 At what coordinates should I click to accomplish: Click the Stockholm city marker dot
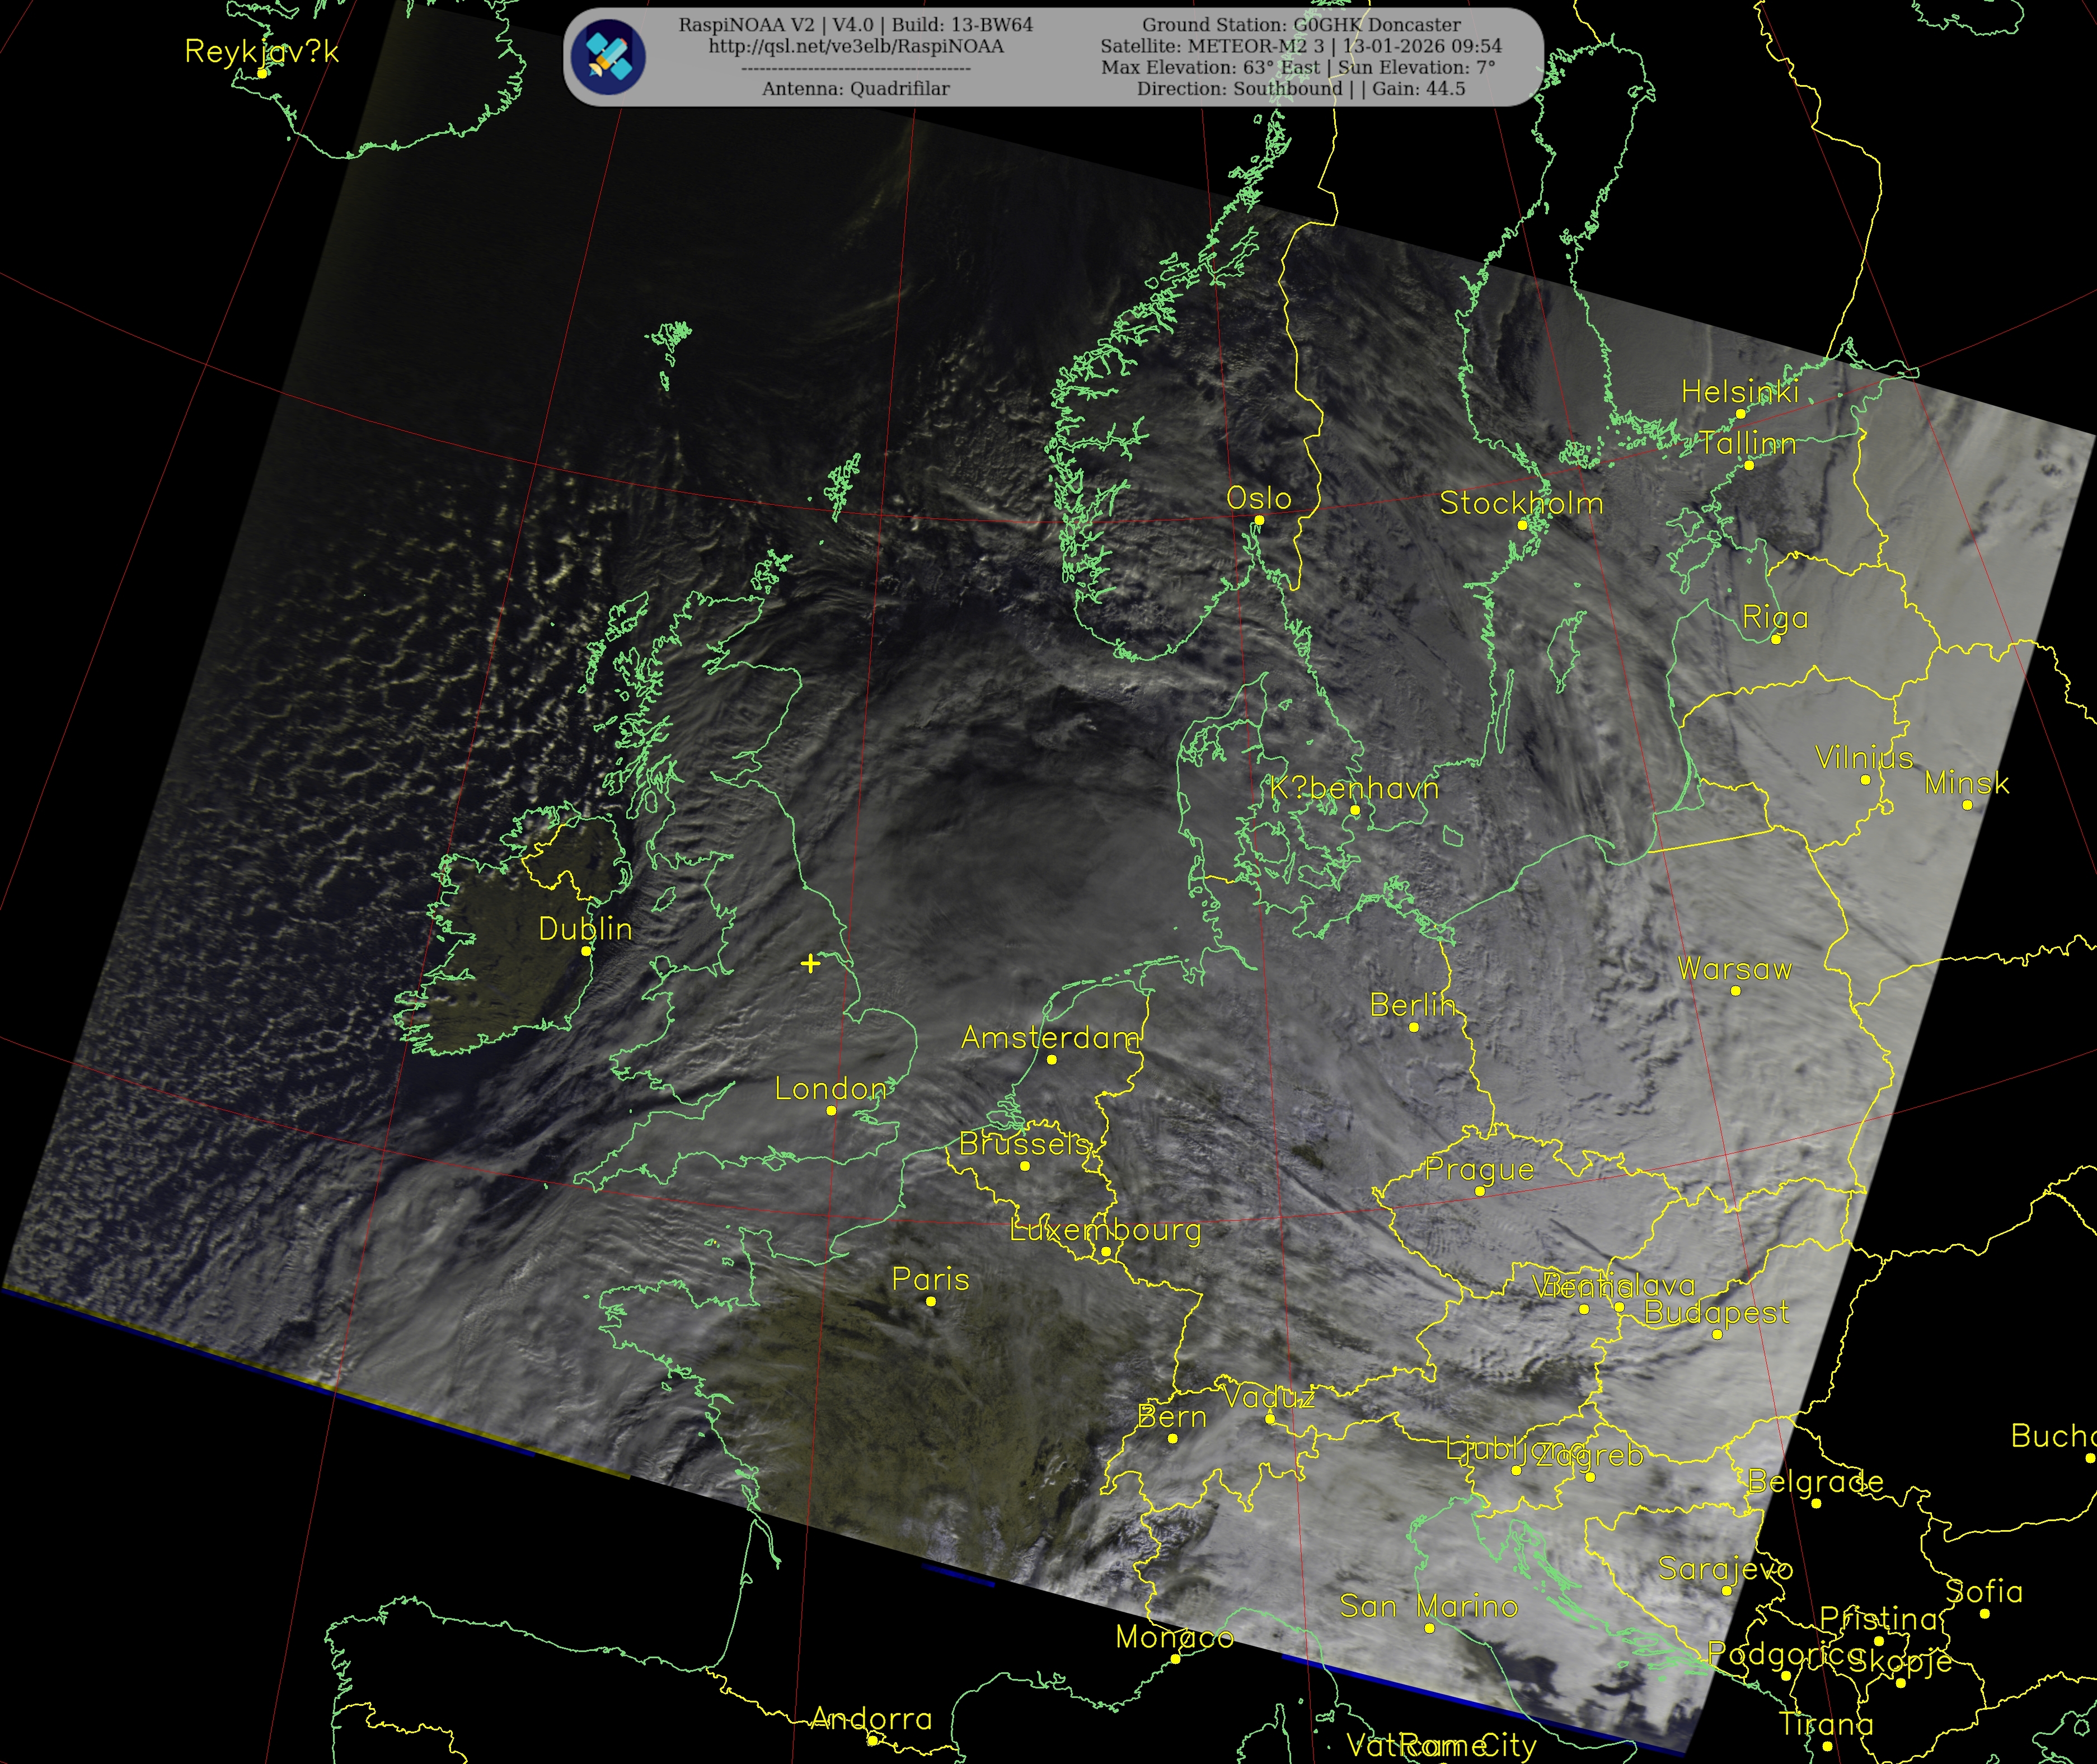(x=1522, y=525)
